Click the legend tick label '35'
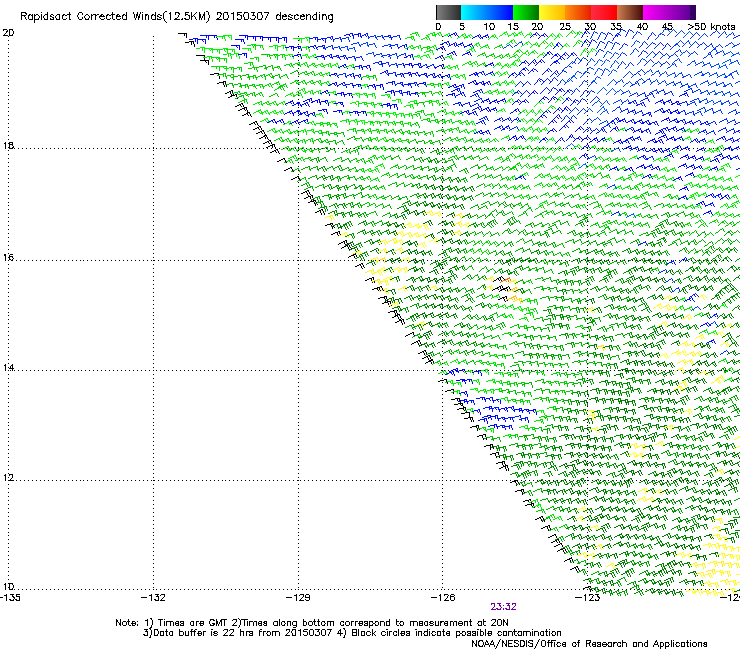The height and width of the screenshot is (650, 740). 616,27
